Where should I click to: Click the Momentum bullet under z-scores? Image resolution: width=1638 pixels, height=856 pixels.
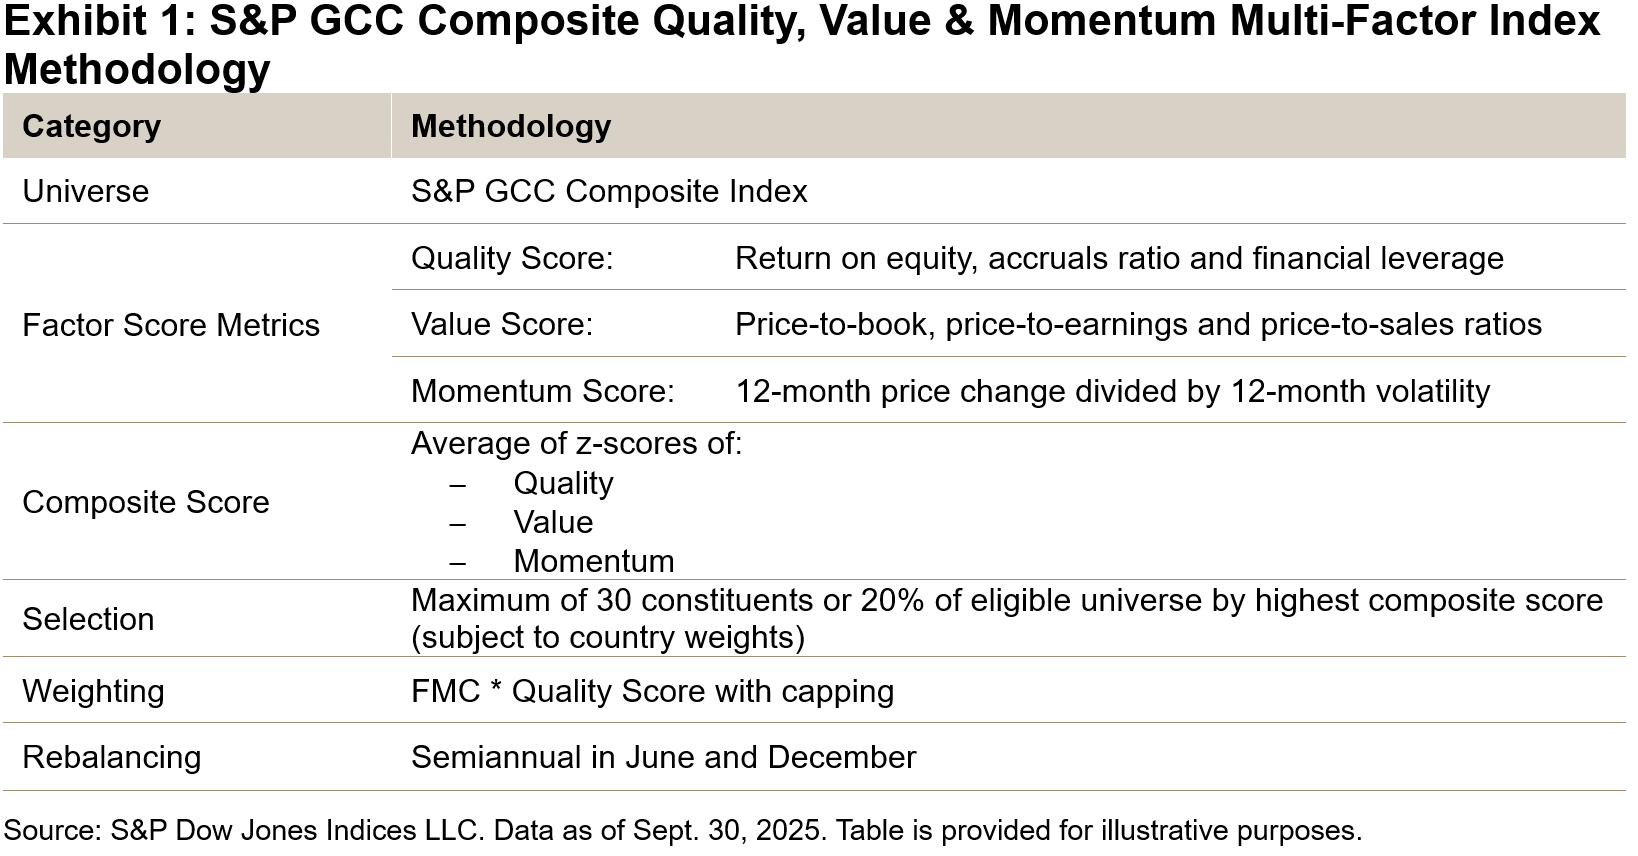pos(593,561)
